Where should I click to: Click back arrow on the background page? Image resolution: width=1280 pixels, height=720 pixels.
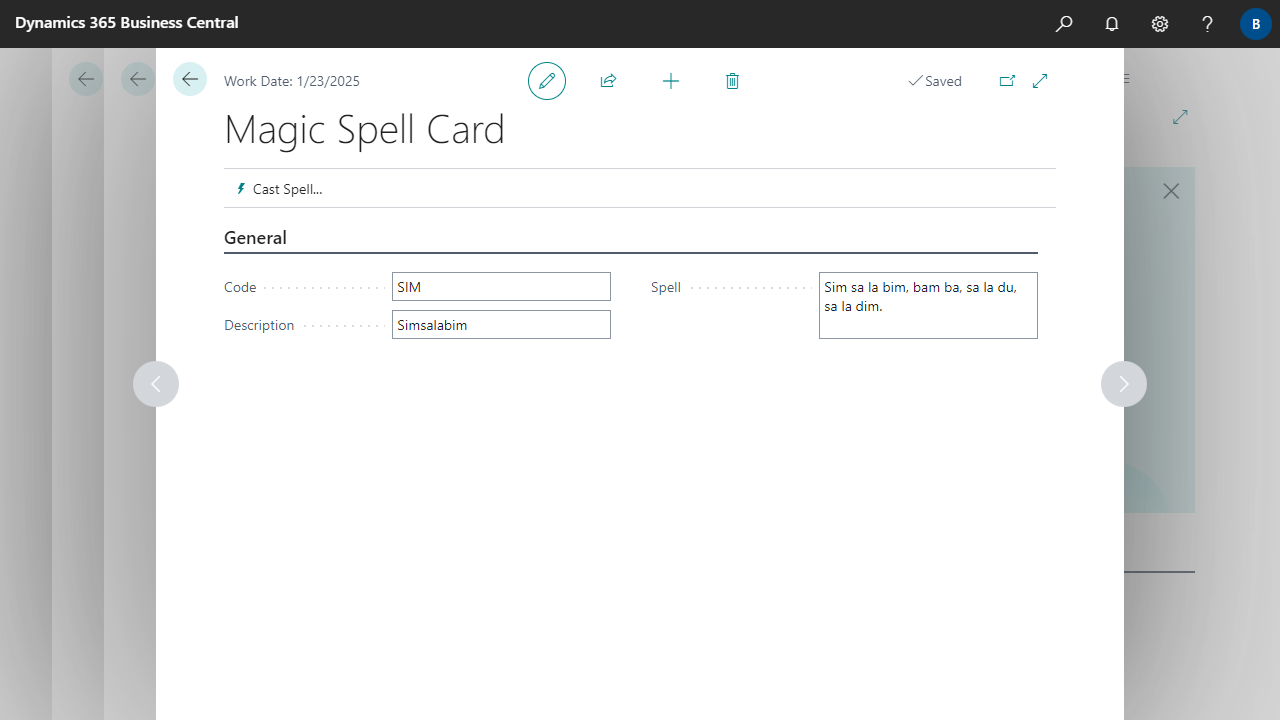coord(86,79)
